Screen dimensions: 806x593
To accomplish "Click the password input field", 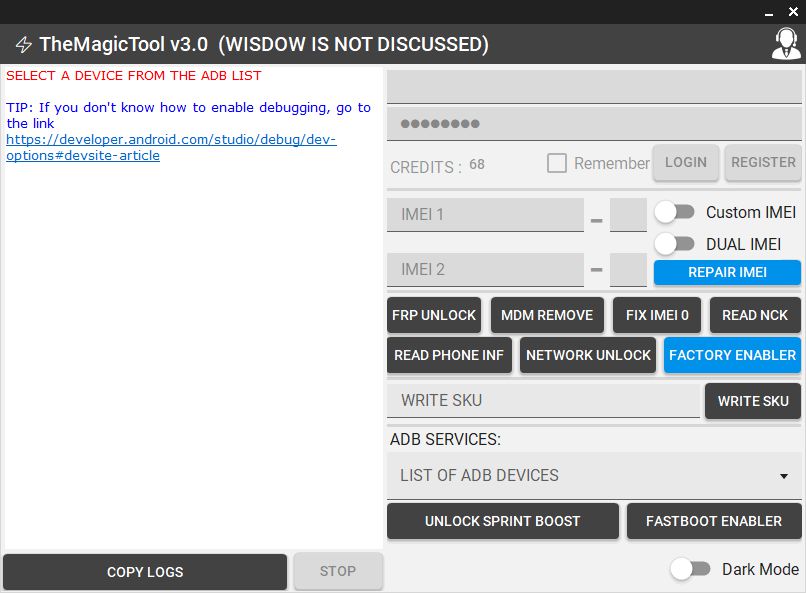I will pyautogui.click(x=594, y=125).
